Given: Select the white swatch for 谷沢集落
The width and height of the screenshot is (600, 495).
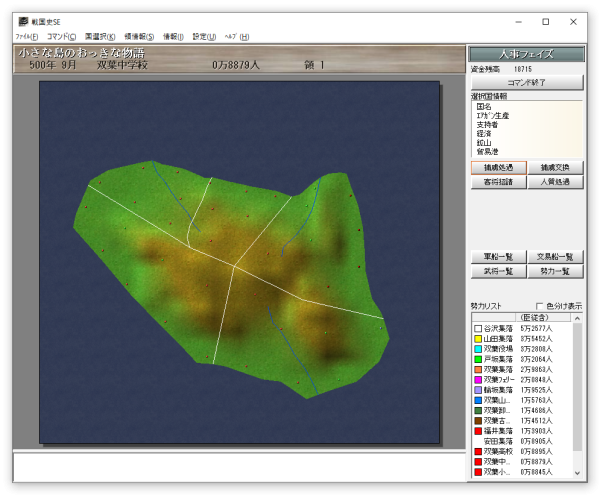Looking at the screenshot, I should click(476, 329).
